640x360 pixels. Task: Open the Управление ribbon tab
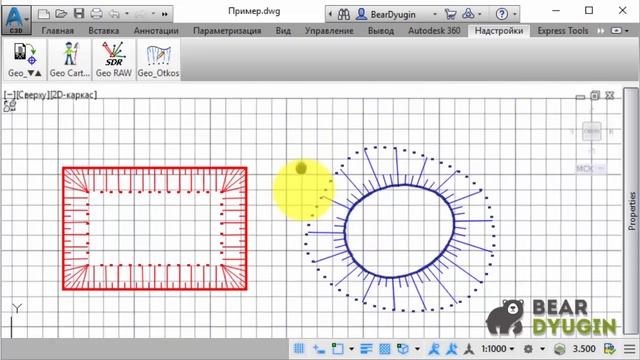[x=329, y=31]
